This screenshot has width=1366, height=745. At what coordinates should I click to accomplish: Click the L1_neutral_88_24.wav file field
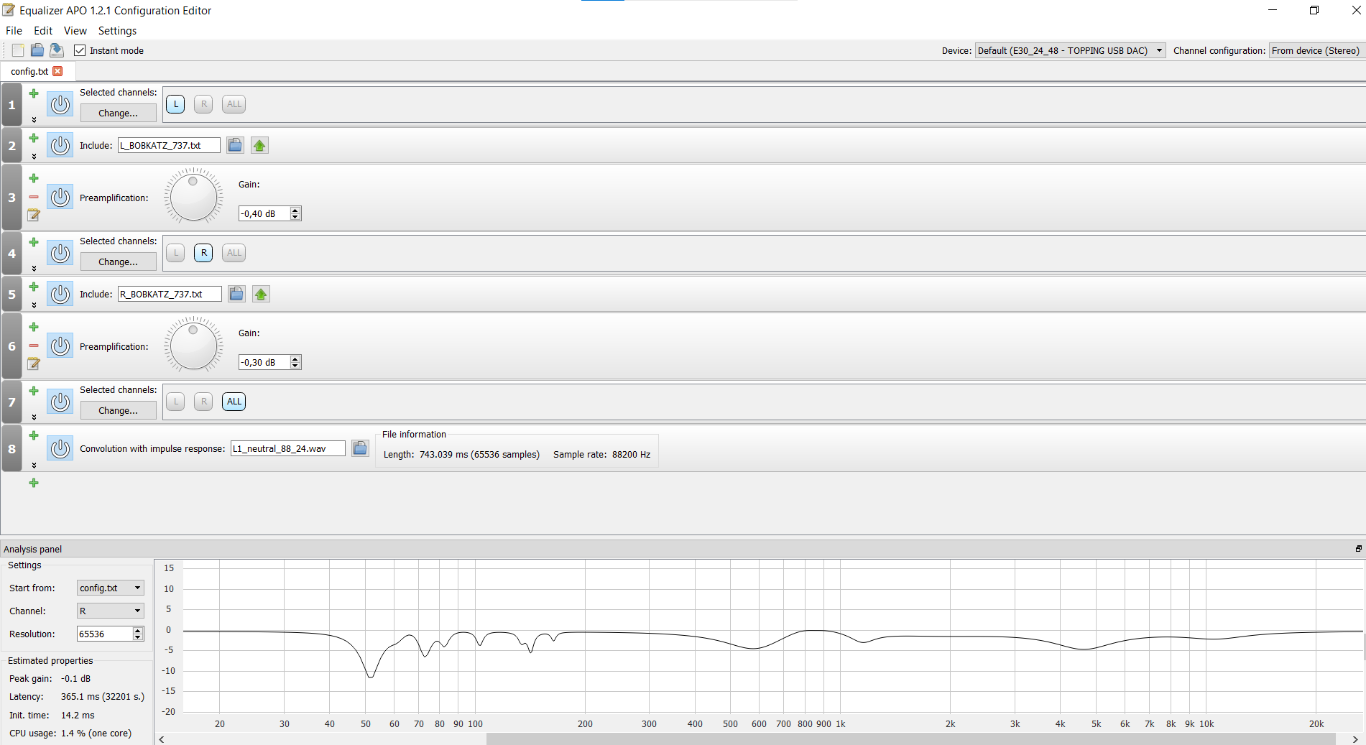pyautogui.click(x=288, y=449)
